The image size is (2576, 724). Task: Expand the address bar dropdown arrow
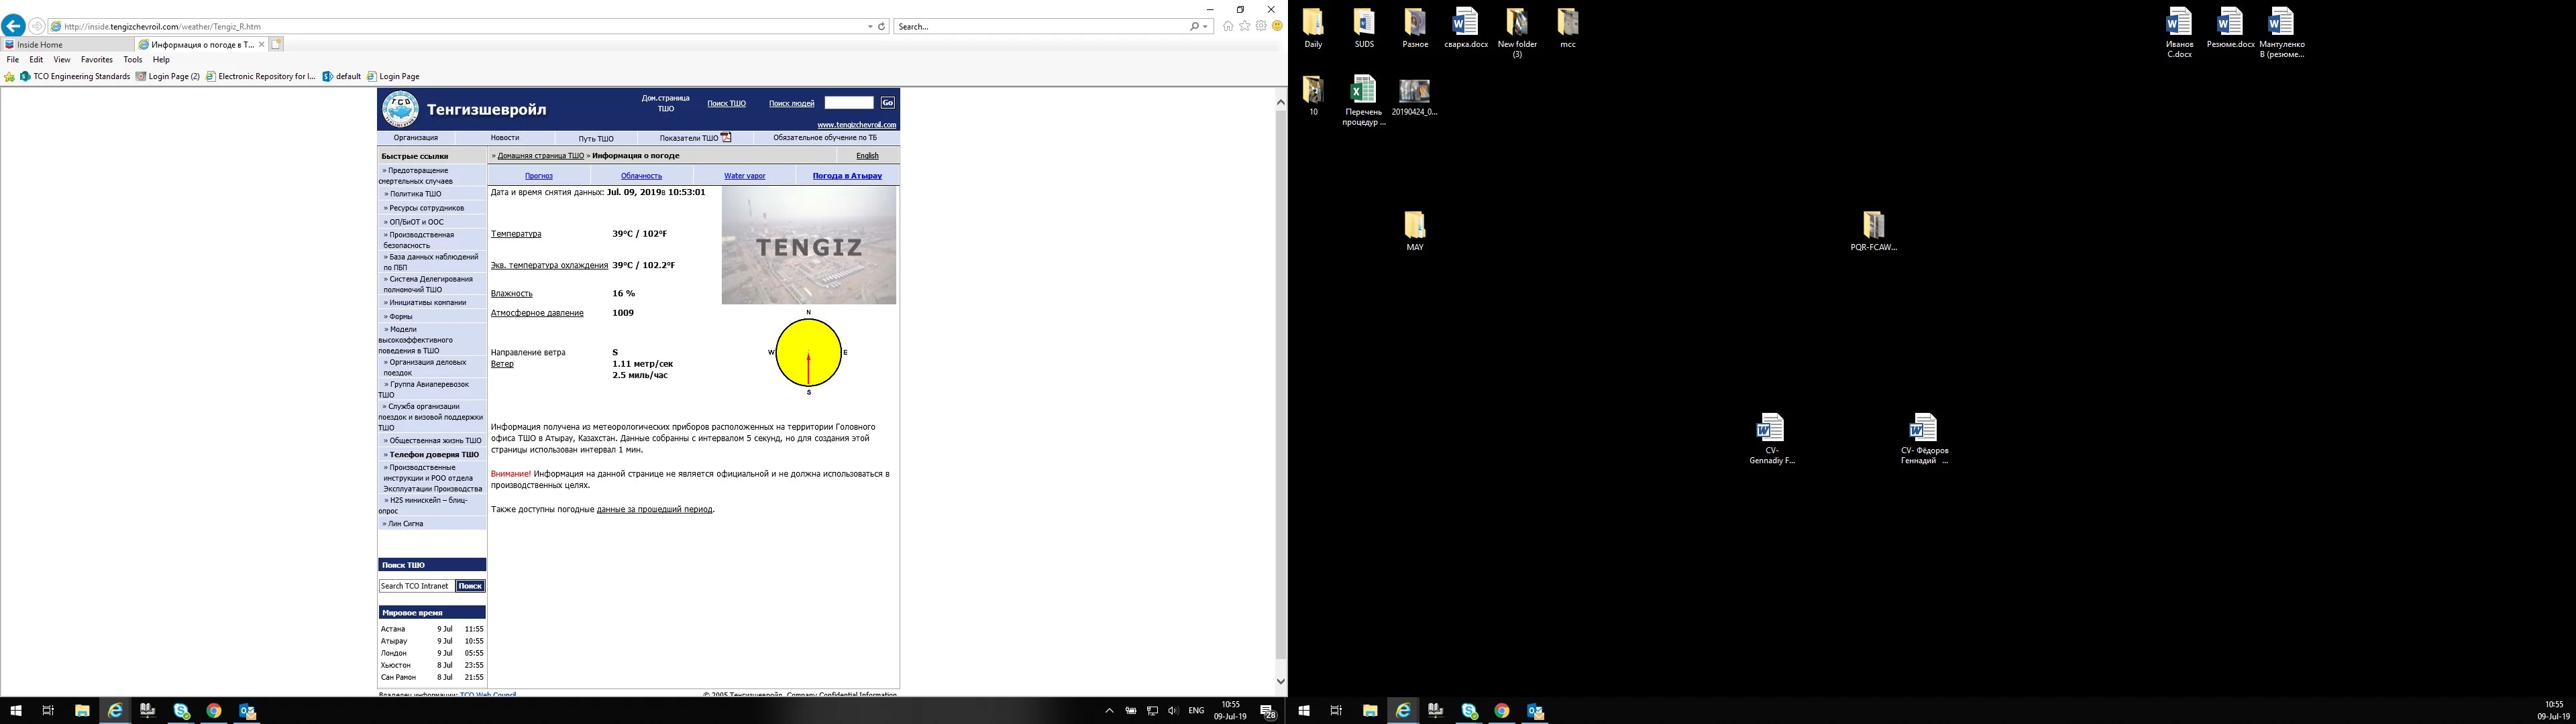point(870,27)
